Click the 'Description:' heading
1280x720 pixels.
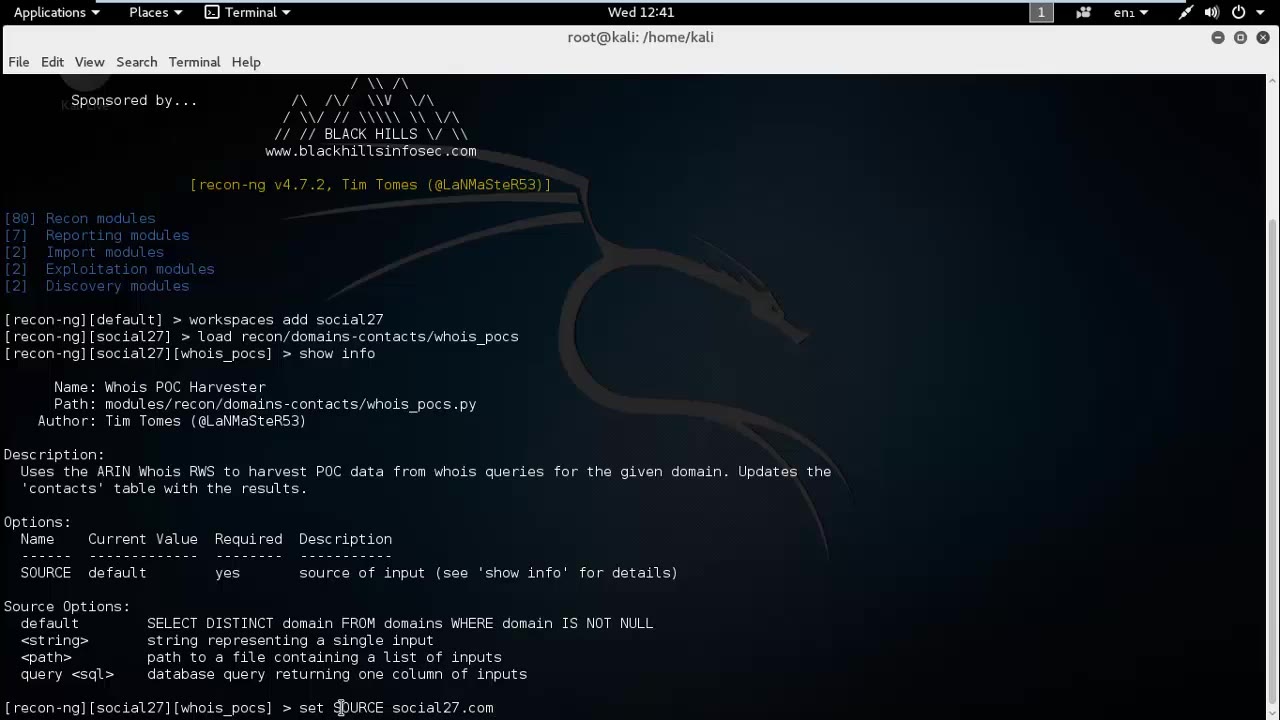(54, 455)
